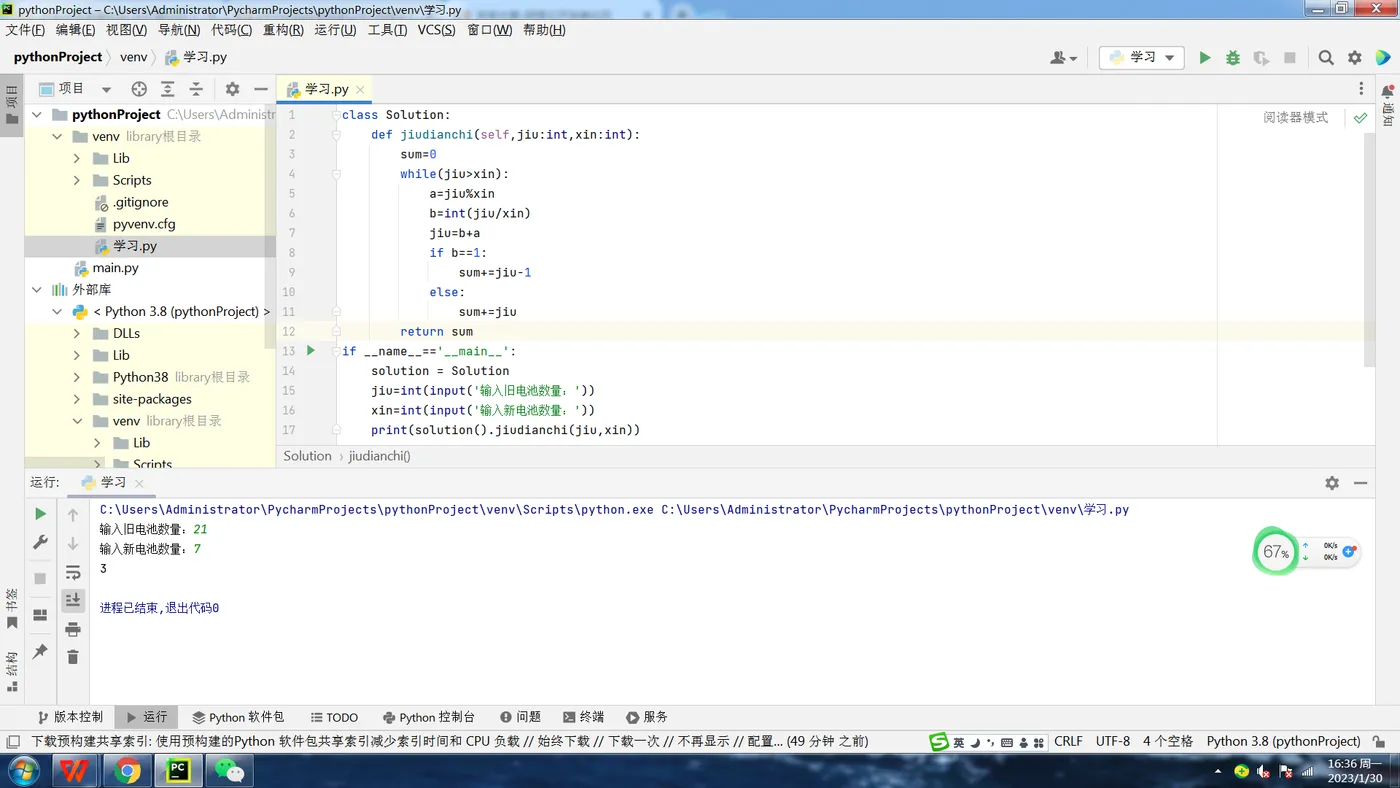Screen dimensions: 1400x788
Task: Click the 4 个空格 indent setting
Action: click(1168, 741)
